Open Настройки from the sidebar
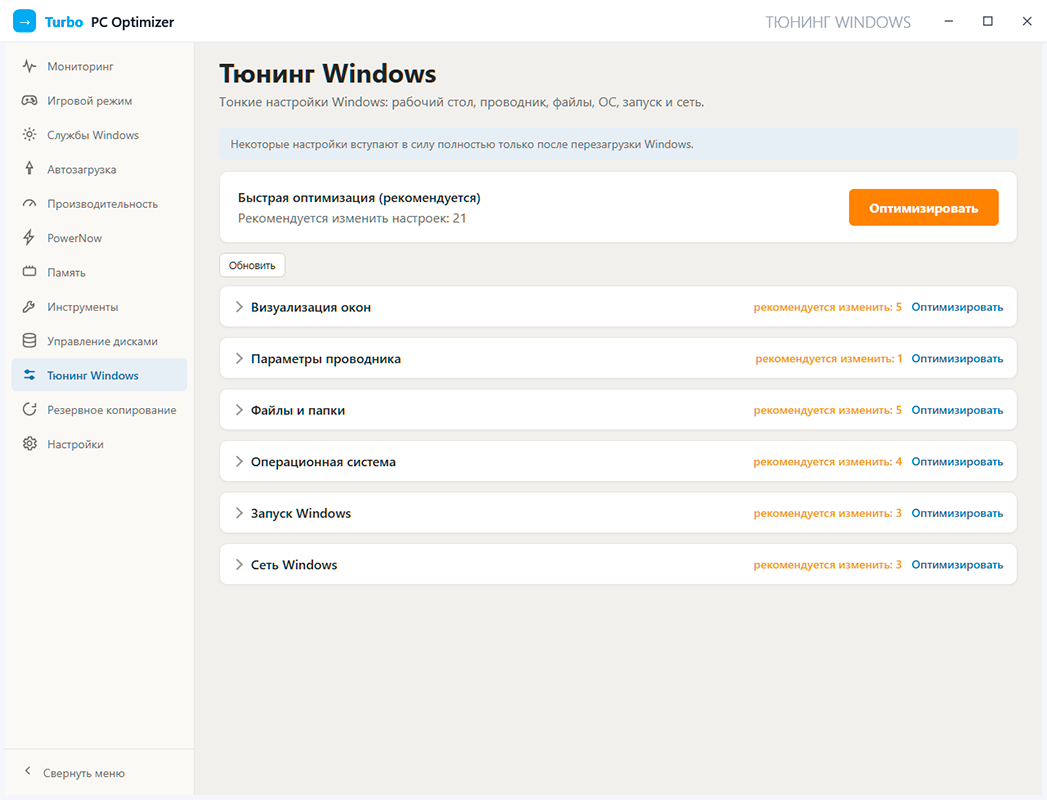 click(x=99, y=444)
